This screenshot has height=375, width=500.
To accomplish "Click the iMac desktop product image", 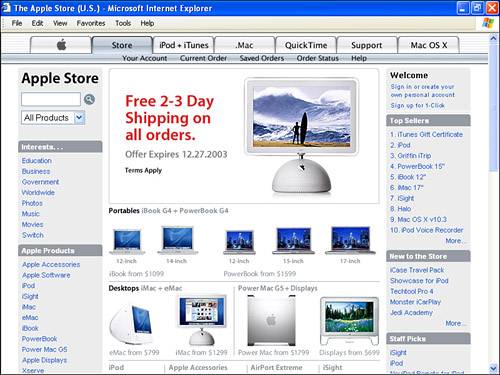I will 202,321.
